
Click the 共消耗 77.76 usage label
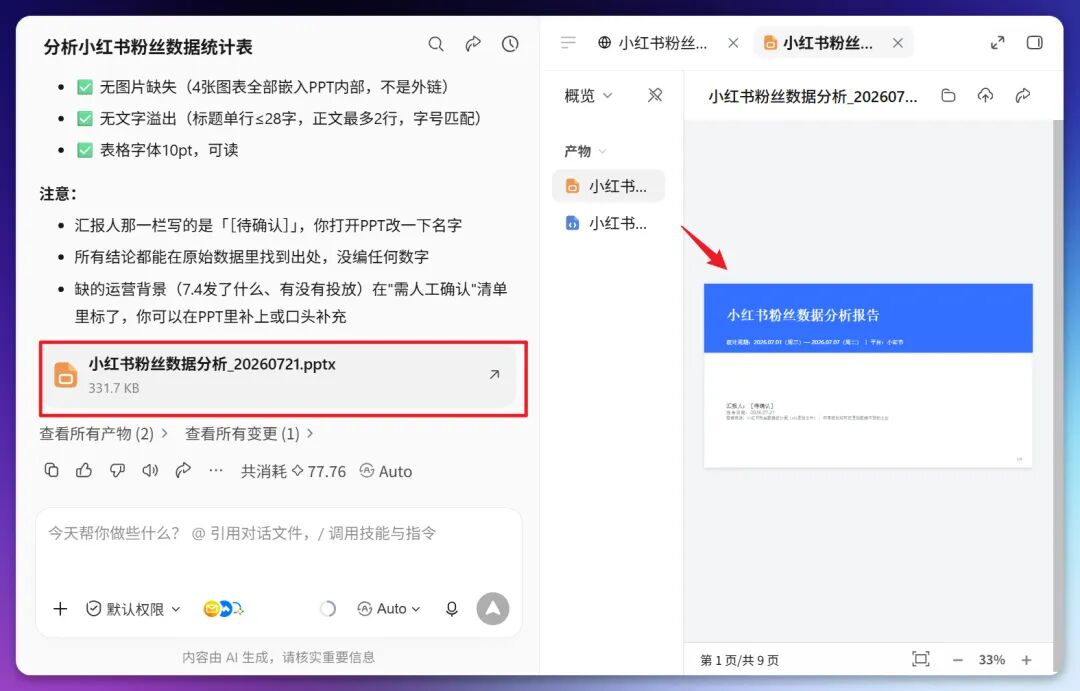click(293, 471)
